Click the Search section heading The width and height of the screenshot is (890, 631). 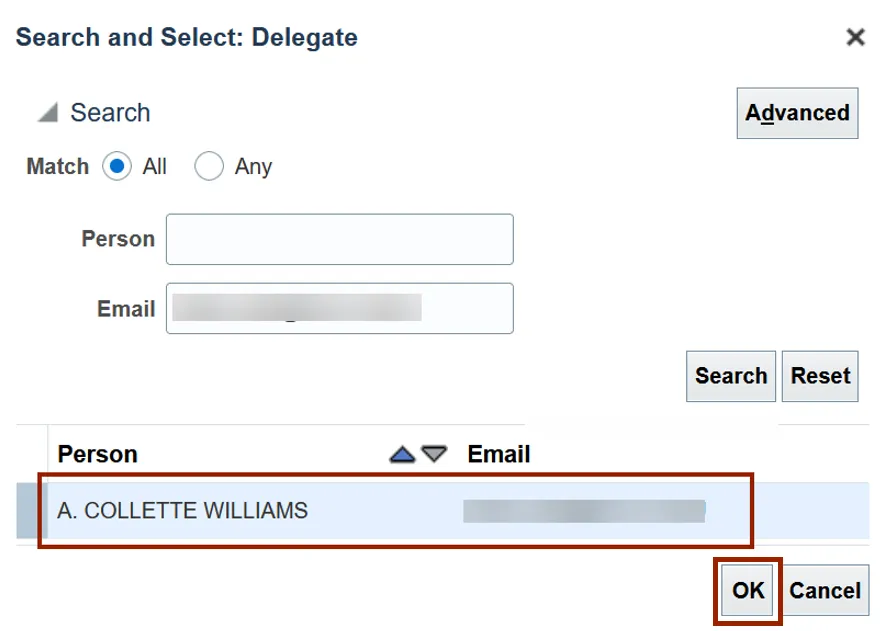[x=110, y=113]
